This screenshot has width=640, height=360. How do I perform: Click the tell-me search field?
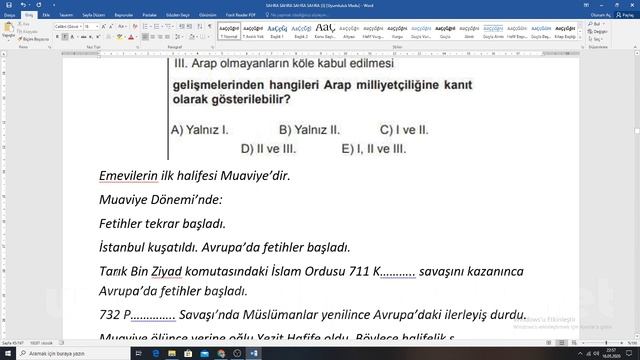coord(298,15)
